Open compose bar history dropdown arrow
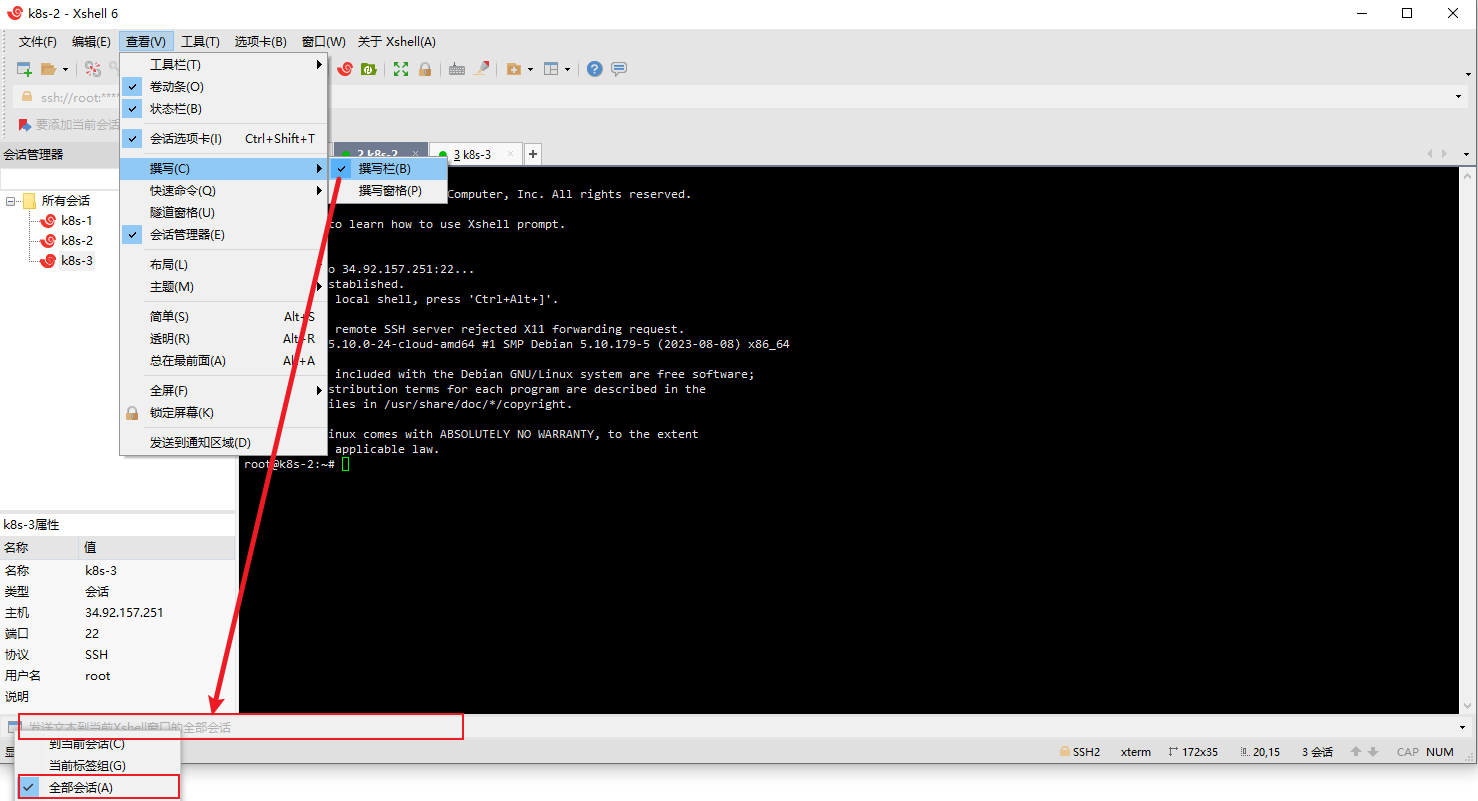The image size is (1478, 801). [1463, 727]
